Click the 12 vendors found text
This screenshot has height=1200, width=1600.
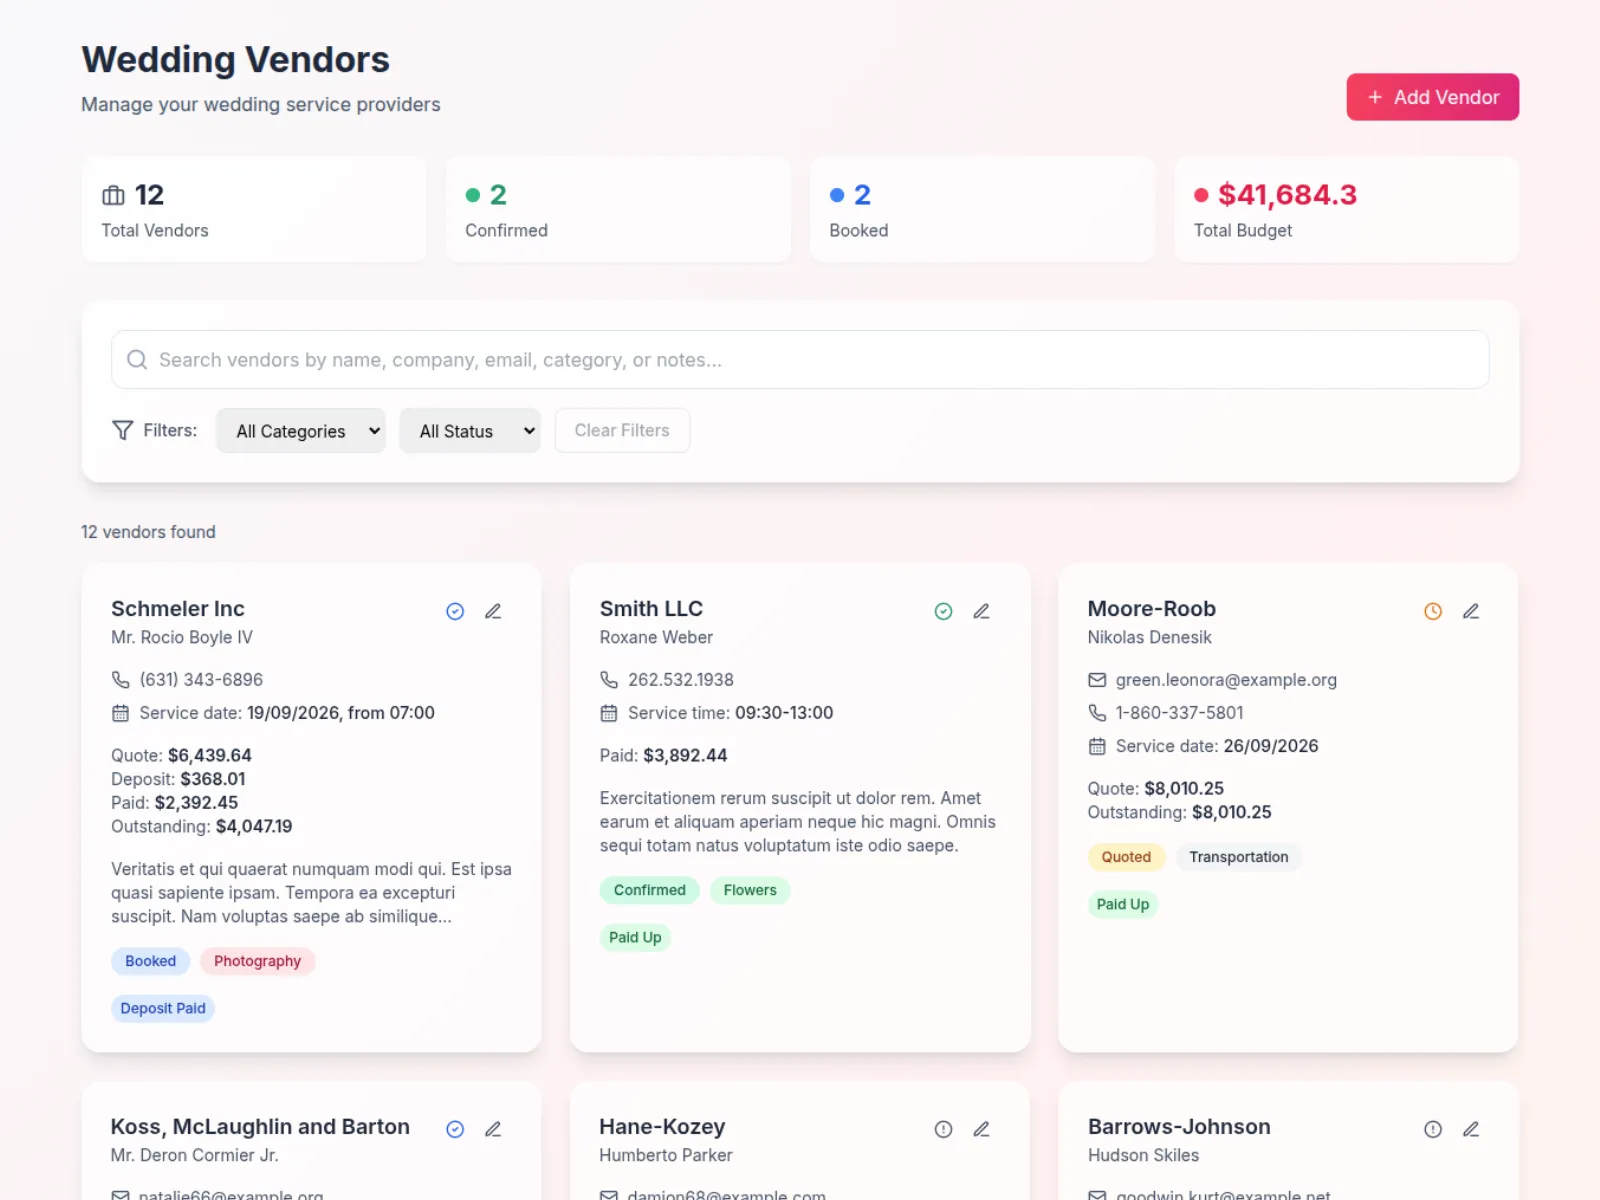pos(148,532)
